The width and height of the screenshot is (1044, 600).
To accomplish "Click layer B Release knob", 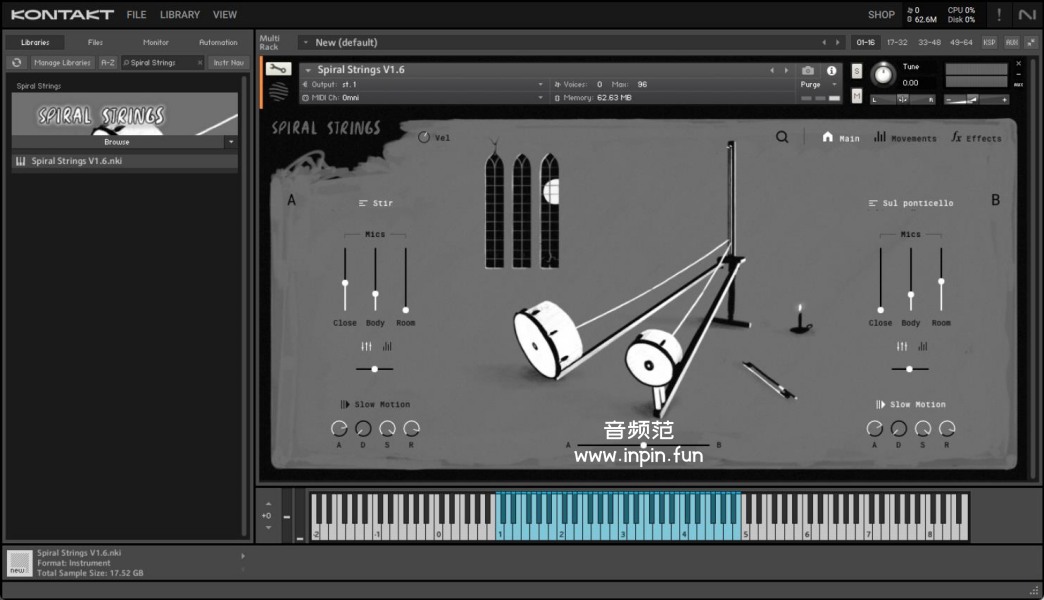I will (x=947, y=428).
